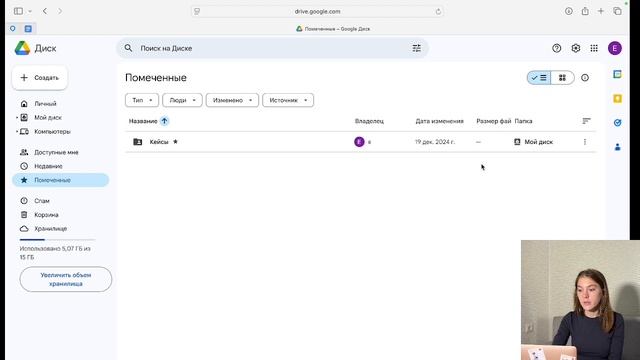640x360 pixels.
Task: Click the Google Drive logo
Action: 22,48
